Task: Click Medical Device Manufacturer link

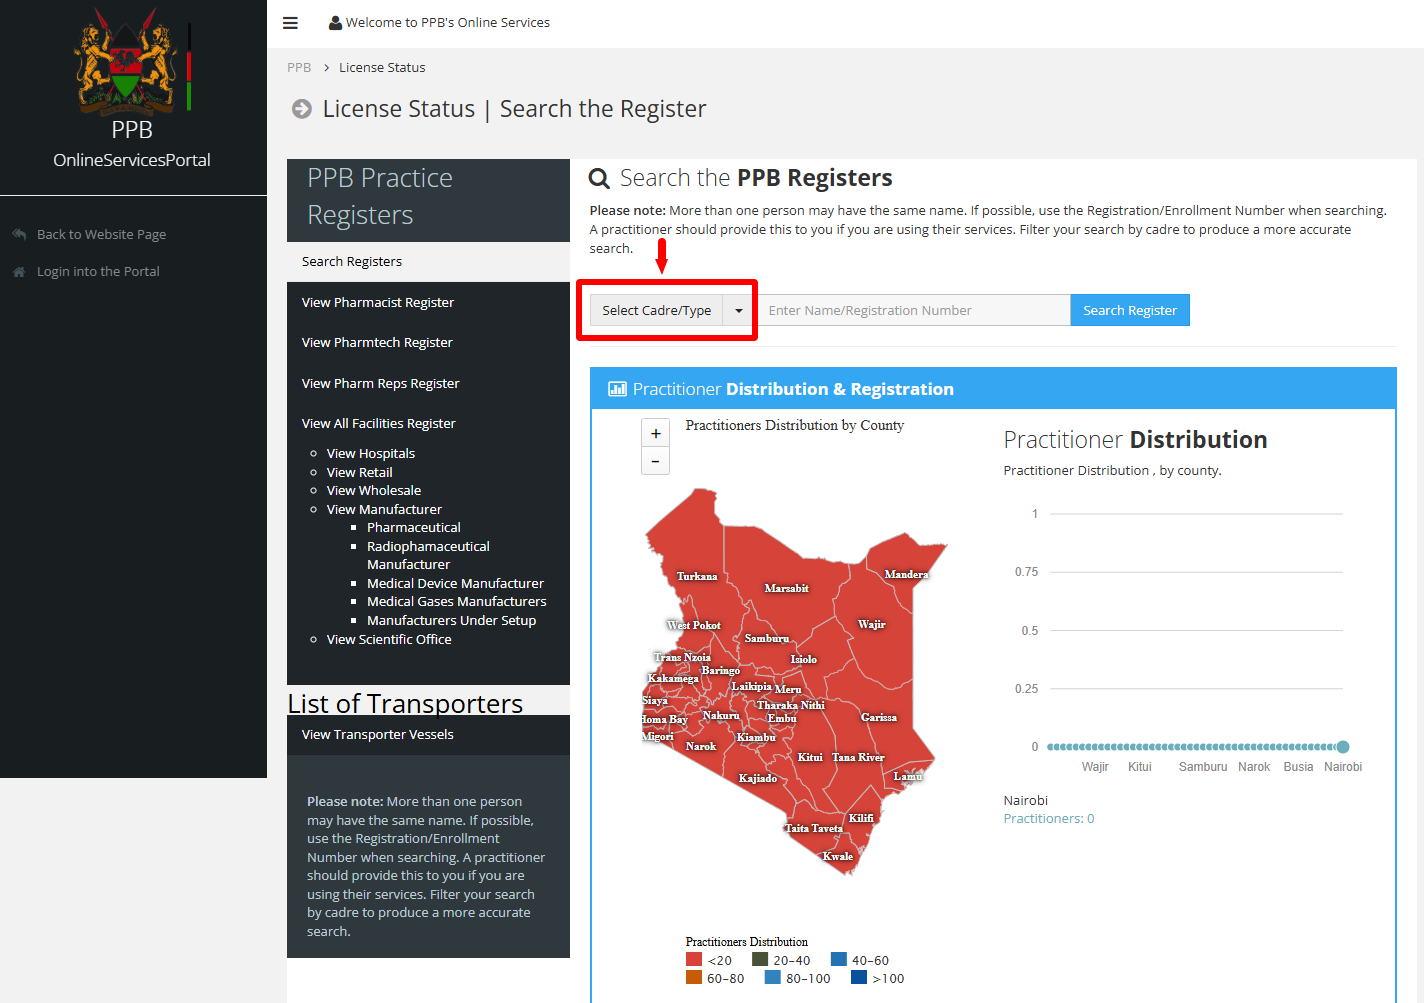Action: [x=456, y=583]
